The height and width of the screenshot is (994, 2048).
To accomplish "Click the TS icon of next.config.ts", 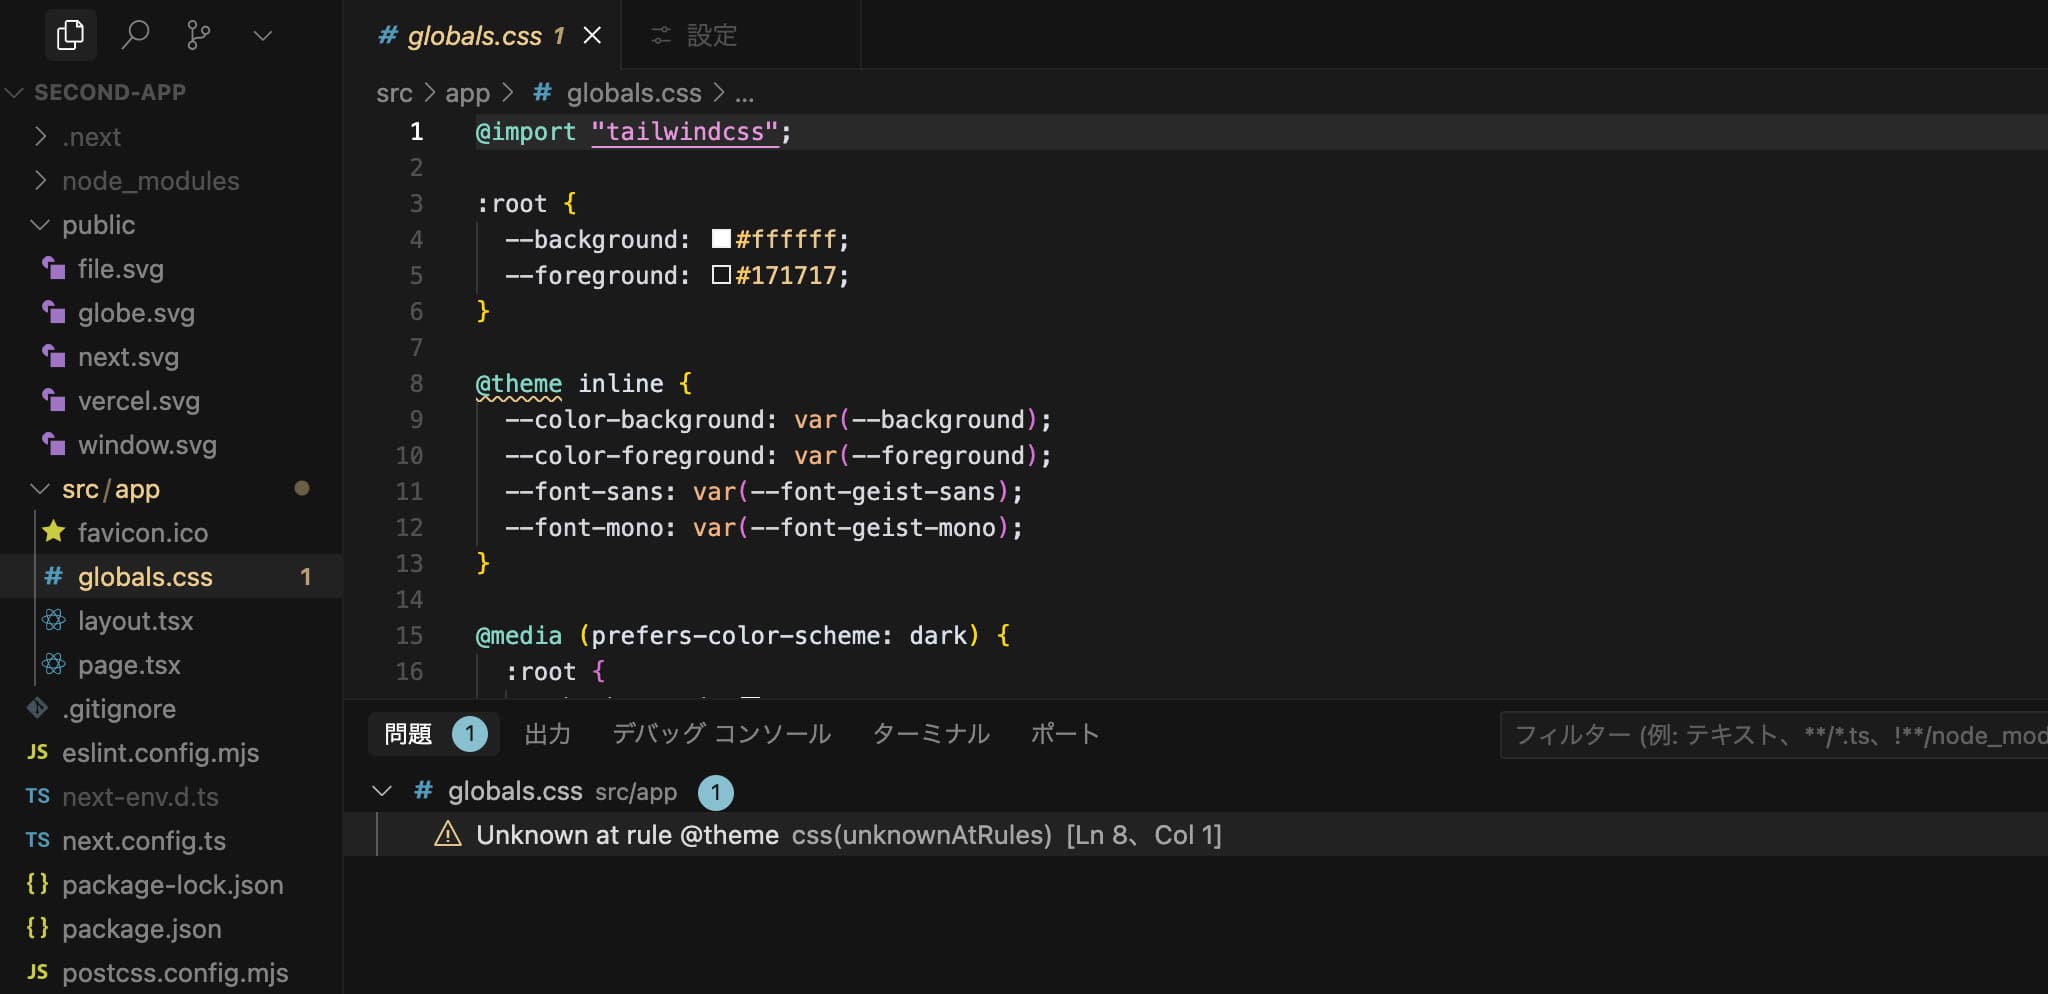I will point(37,840).
